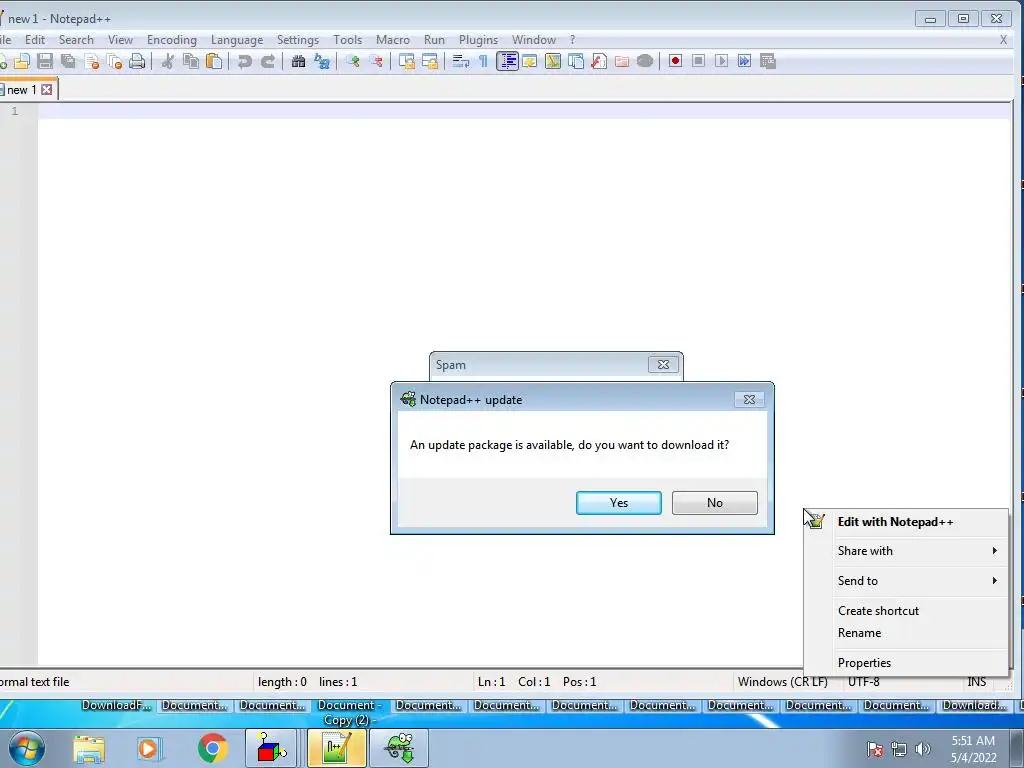1024x768 pixels.
Task: Click Yes in Notepad++ update dialog
Action: point(618,503)
